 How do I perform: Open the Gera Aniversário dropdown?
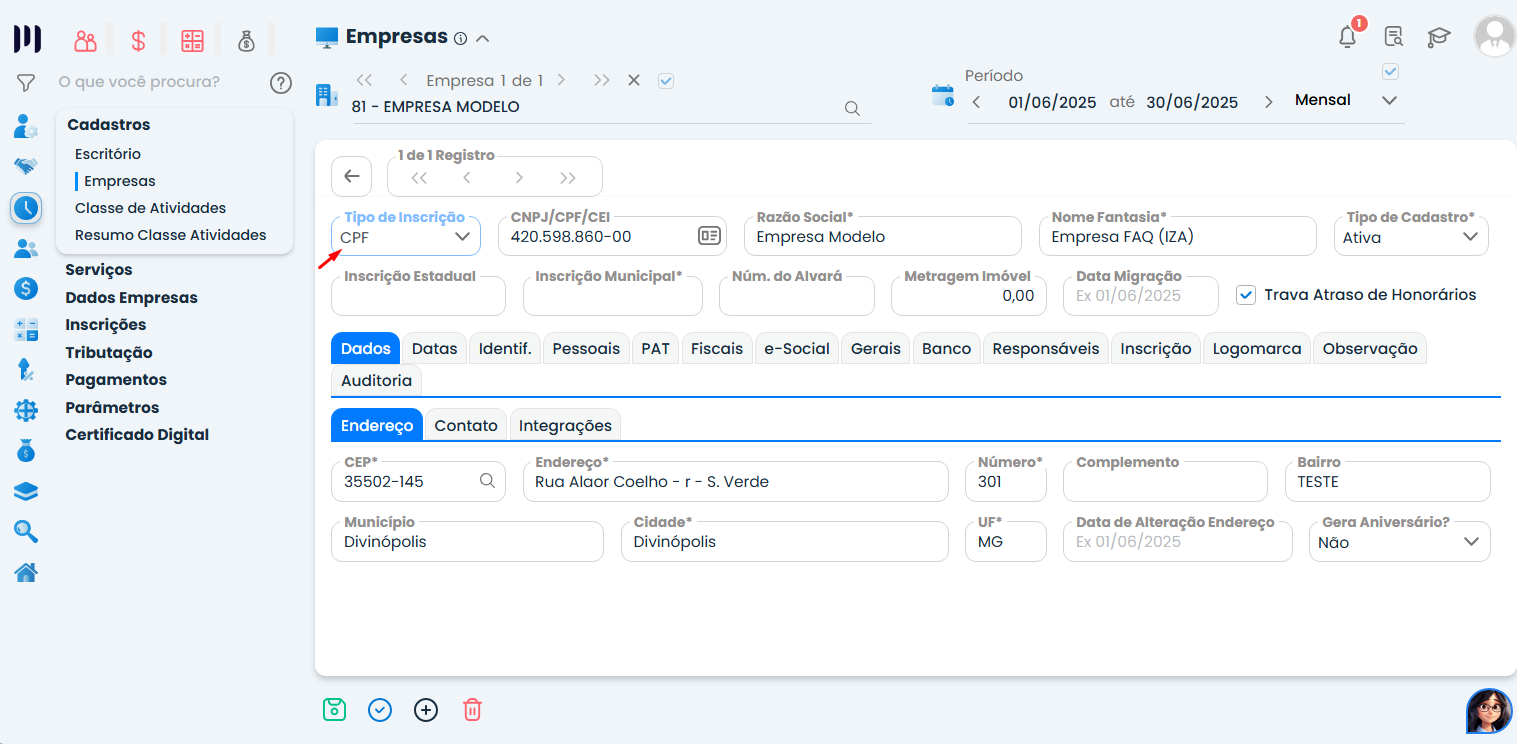point(1398,542)
